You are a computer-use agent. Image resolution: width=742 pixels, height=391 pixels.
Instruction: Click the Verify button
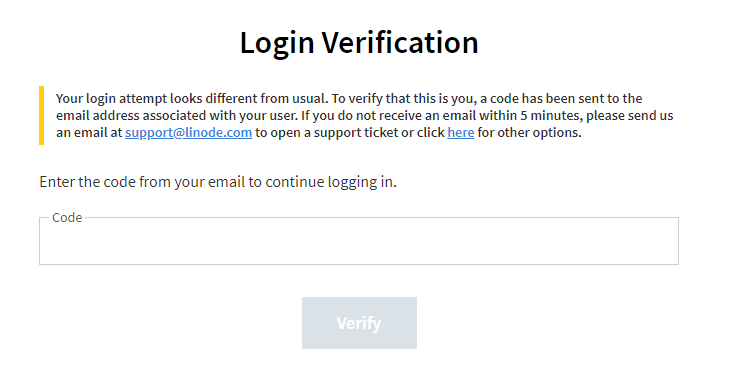[359, 323]
